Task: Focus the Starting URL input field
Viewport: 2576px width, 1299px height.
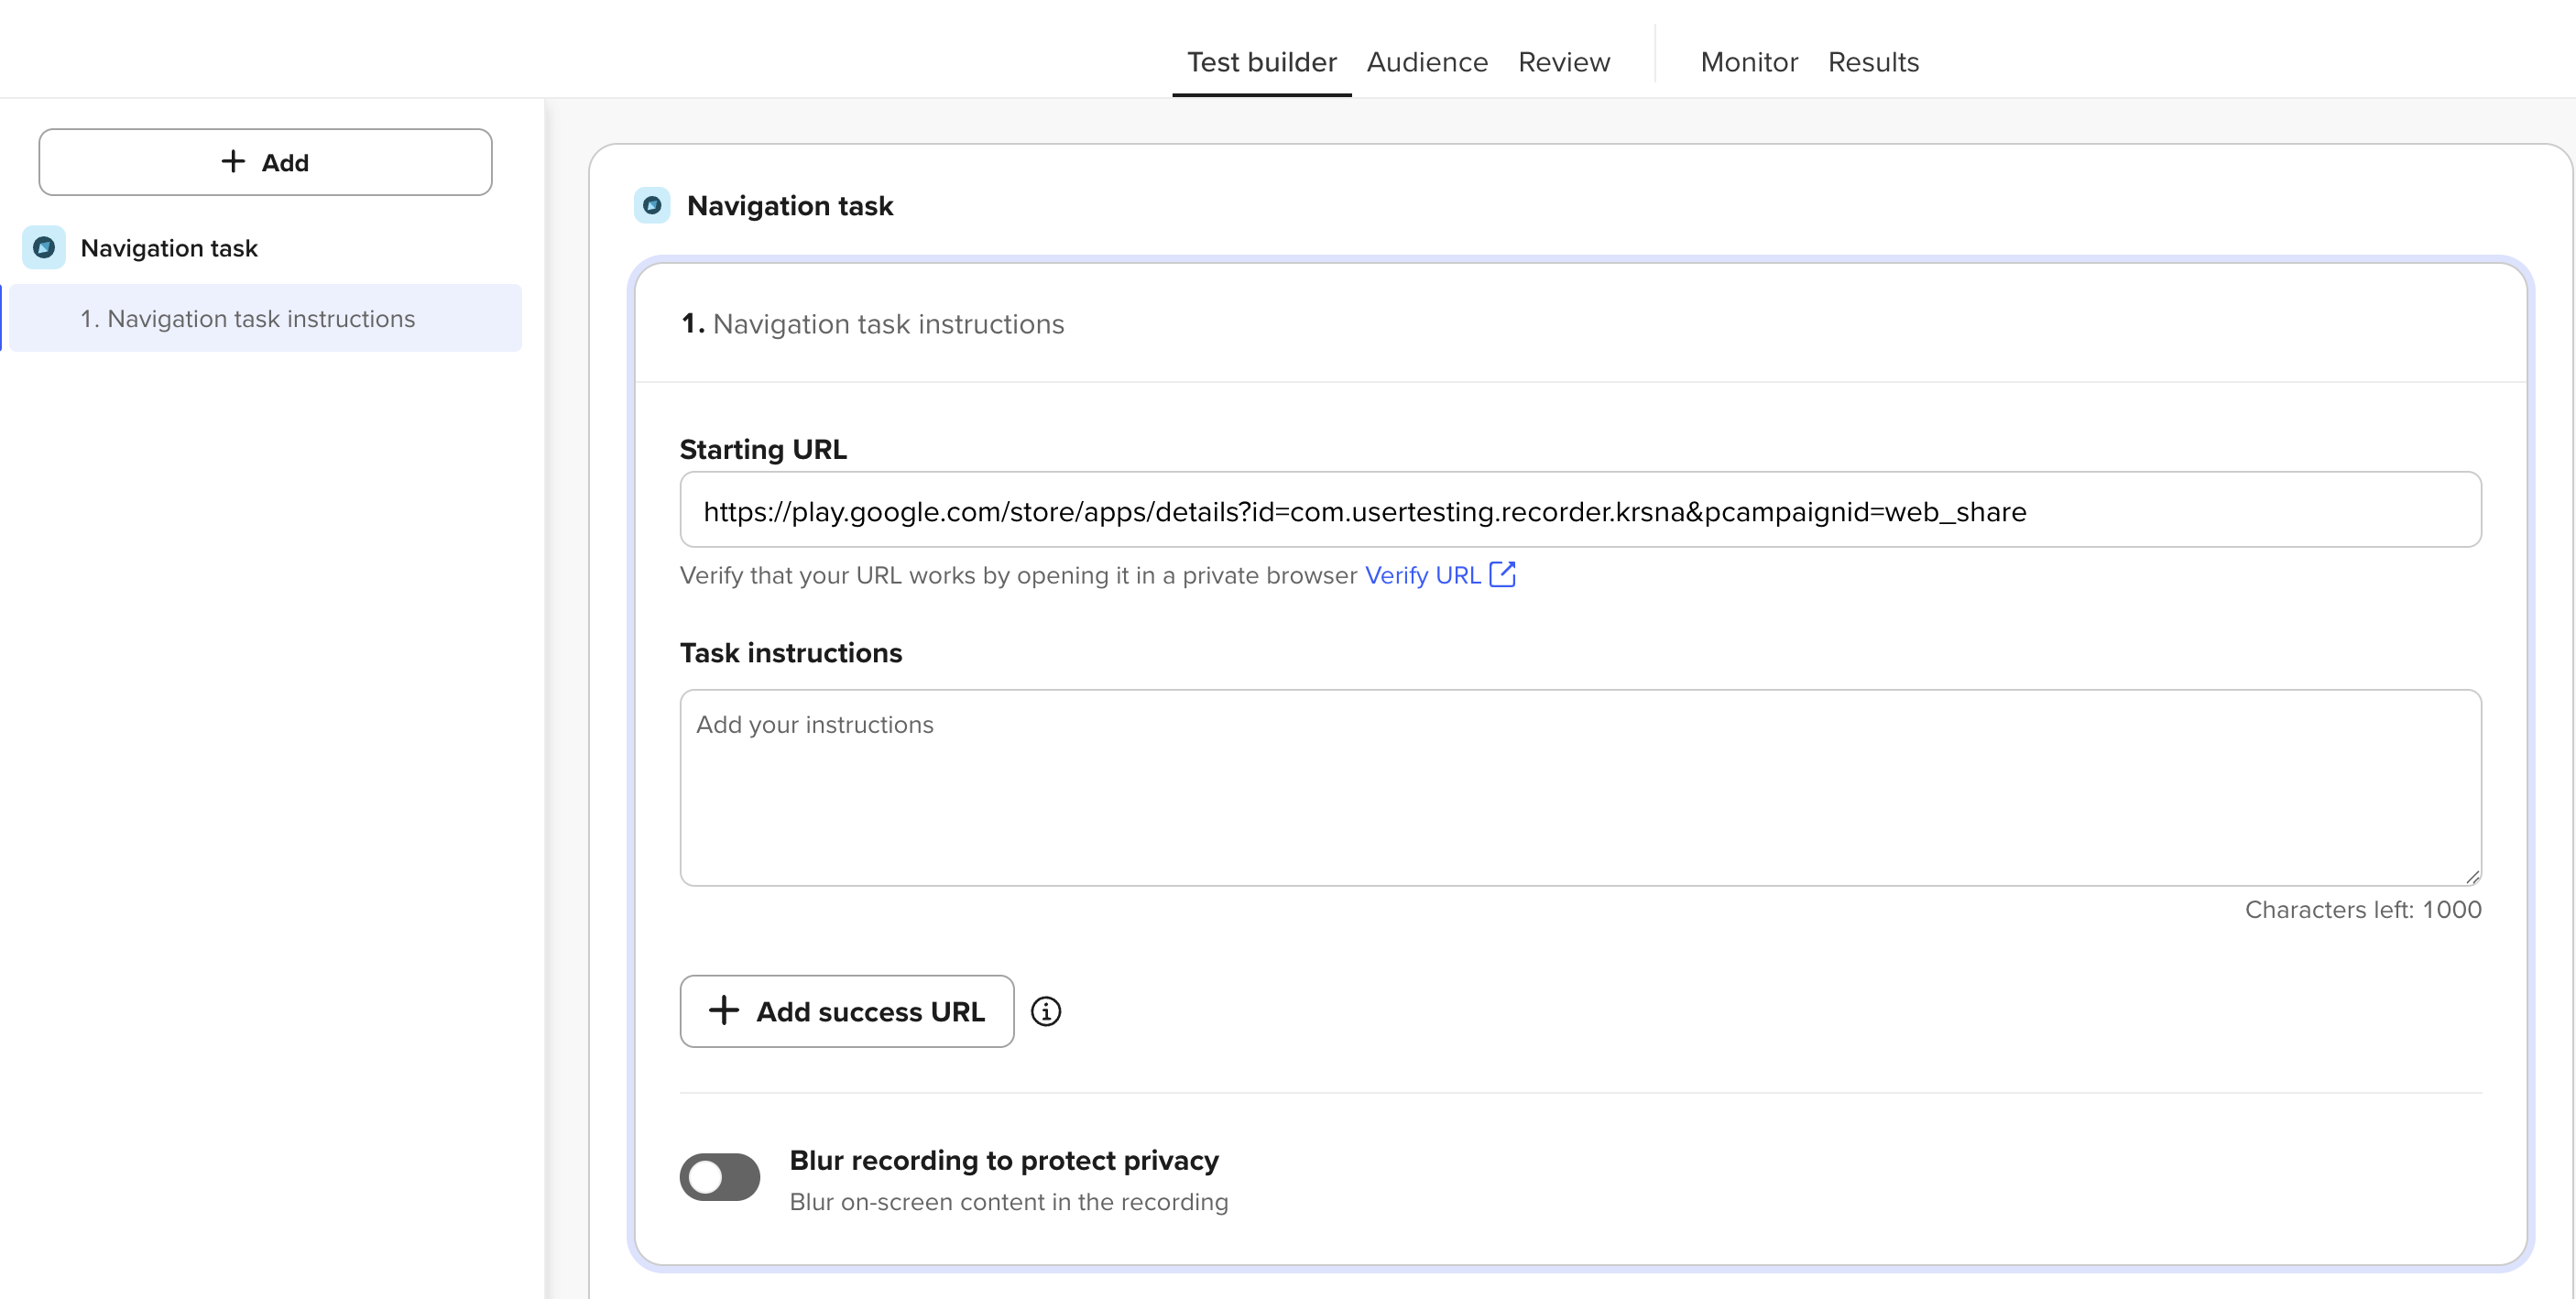Action: [x=1580, y=510]
